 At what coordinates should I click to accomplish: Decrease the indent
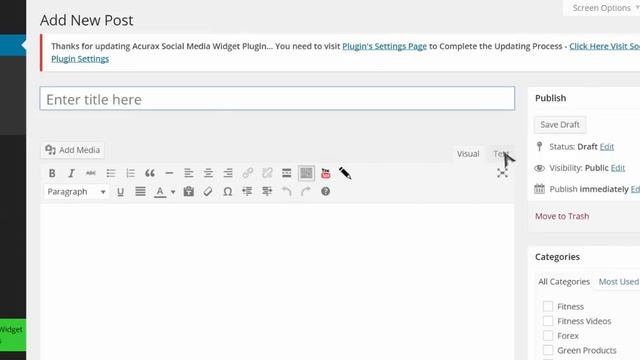click(x=247, y=191)
